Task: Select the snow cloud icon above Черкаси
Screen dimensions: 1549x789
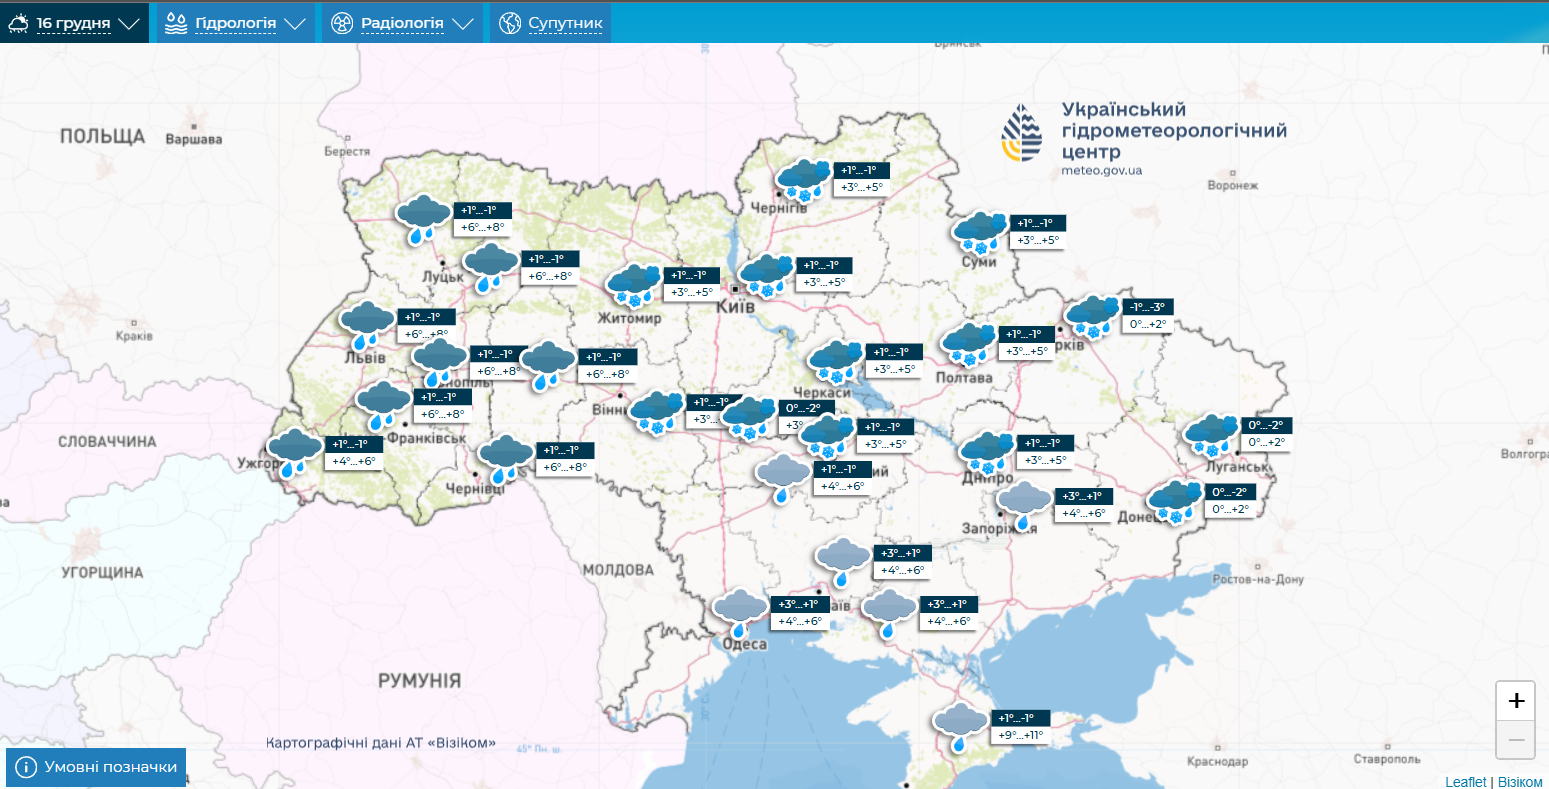Action: 836,361
